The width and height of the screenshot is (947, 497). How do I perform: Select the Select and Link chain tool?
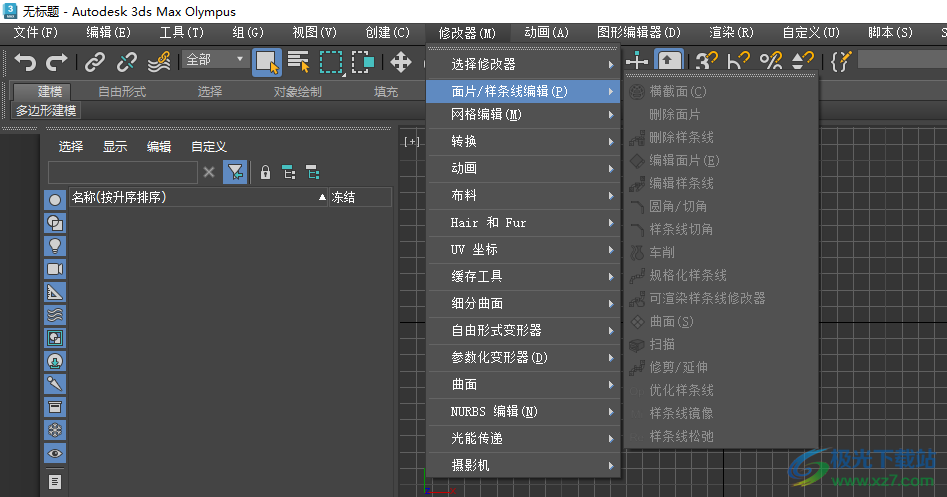click(95, 62)
